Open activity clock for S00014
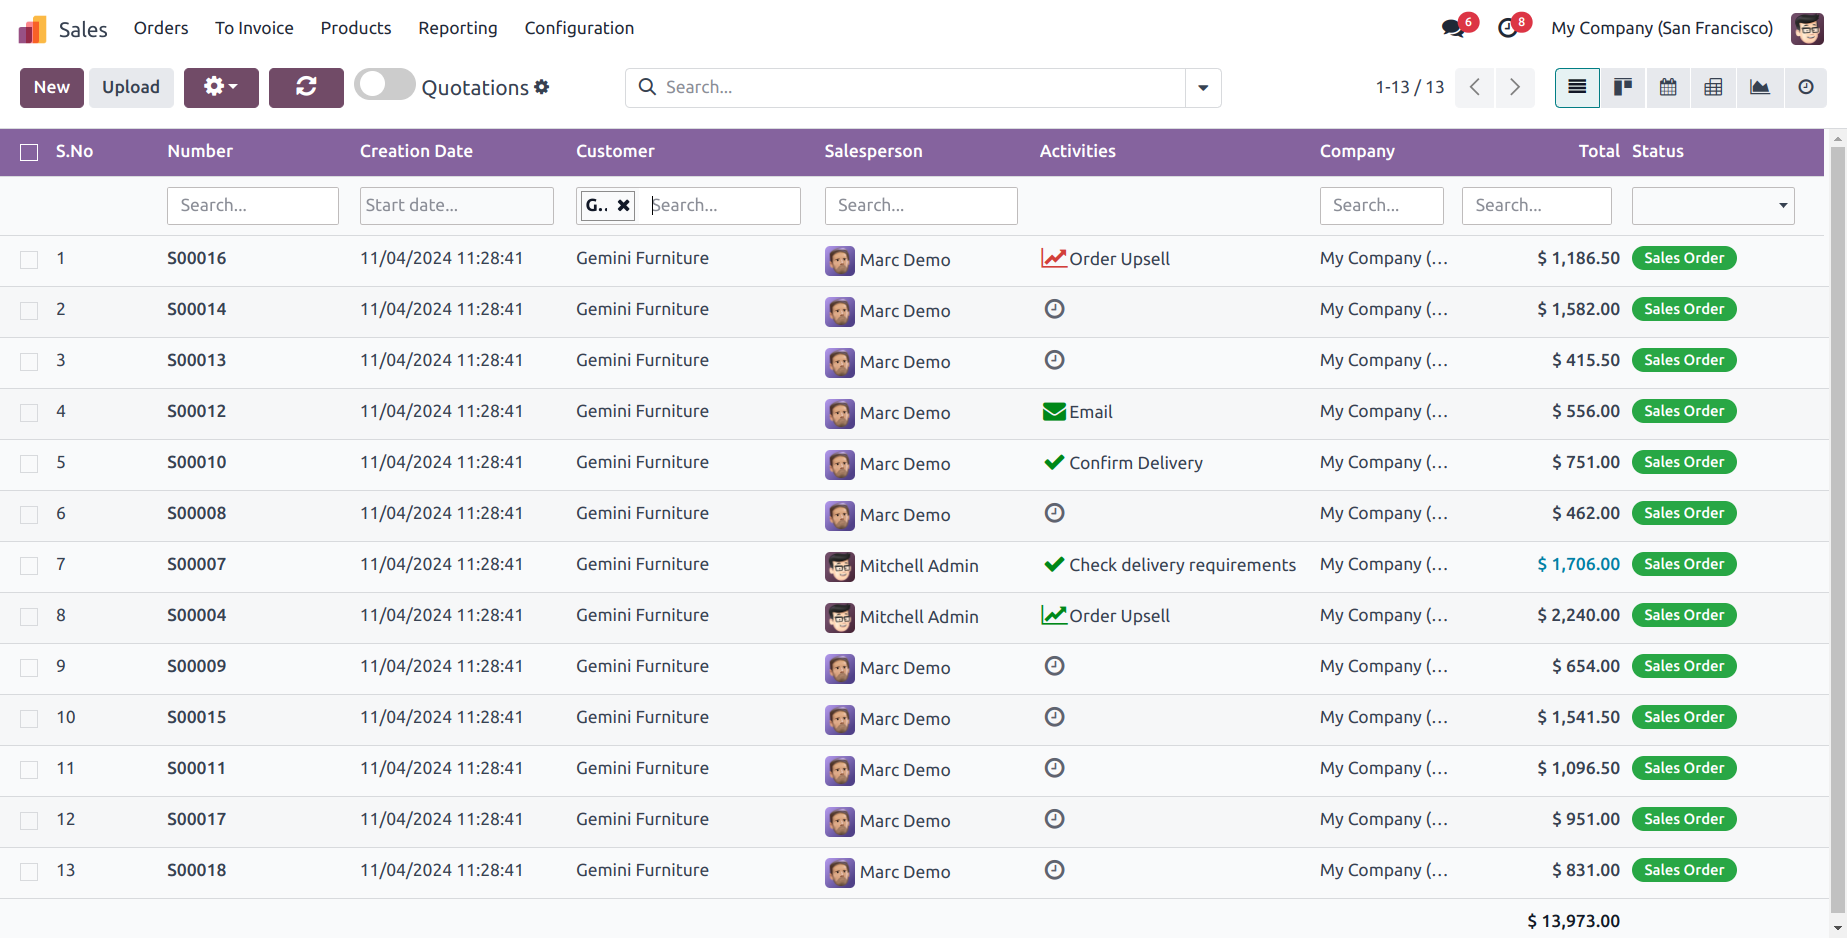Image resolution: width=1847 pixels, height=938 pixels. tap(1054, 309)
